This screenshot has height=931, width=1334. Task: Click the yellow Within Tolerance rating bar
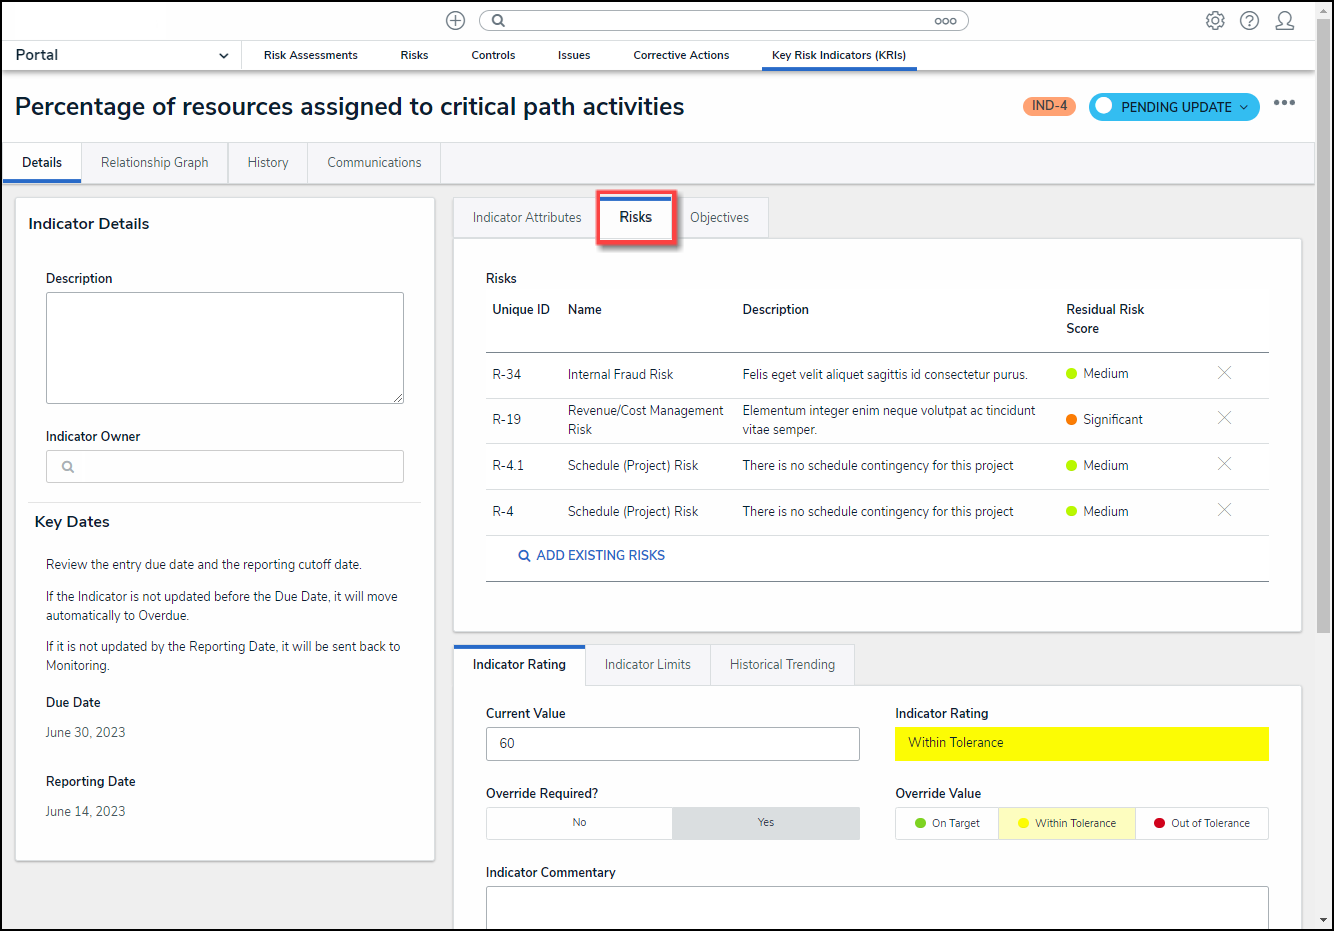click(x=1081, y=743)
